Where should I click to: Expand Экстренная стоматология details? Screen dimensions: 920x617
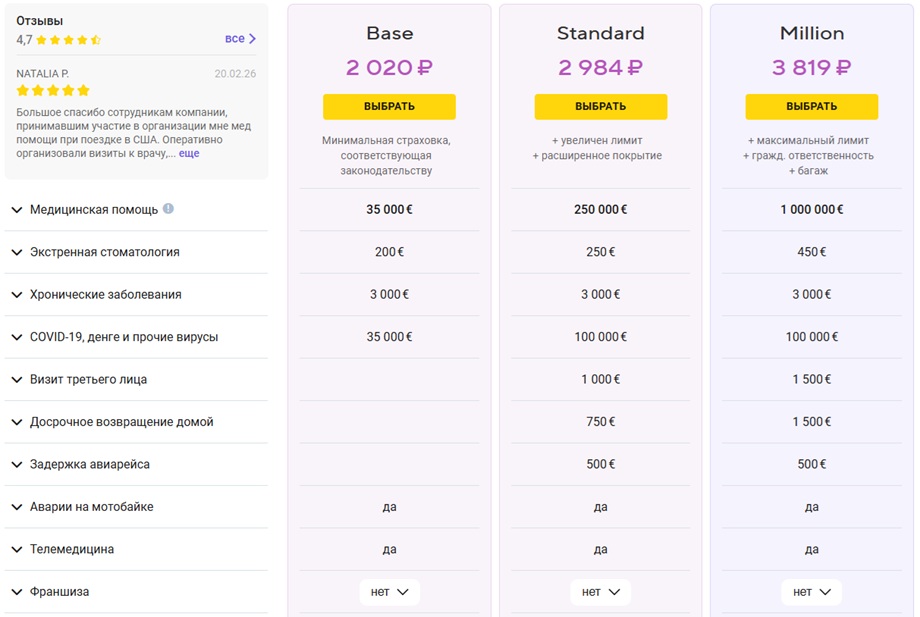tap(136, 252)
